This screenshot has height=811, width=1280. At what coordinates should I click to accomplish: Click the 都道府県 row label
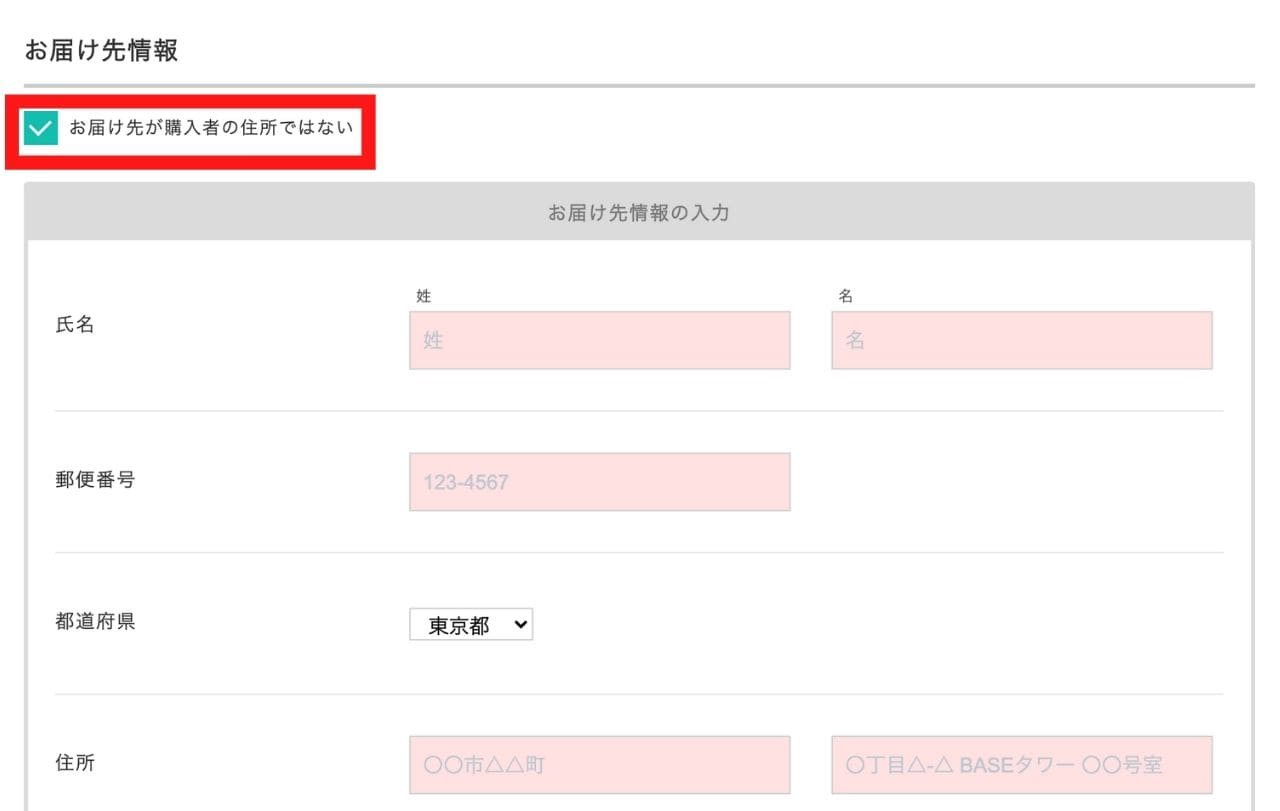coord(95,621)
